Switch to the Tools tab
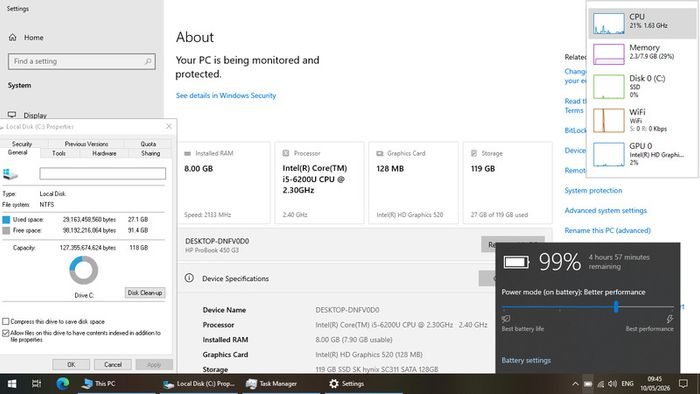 click(59, 153)
